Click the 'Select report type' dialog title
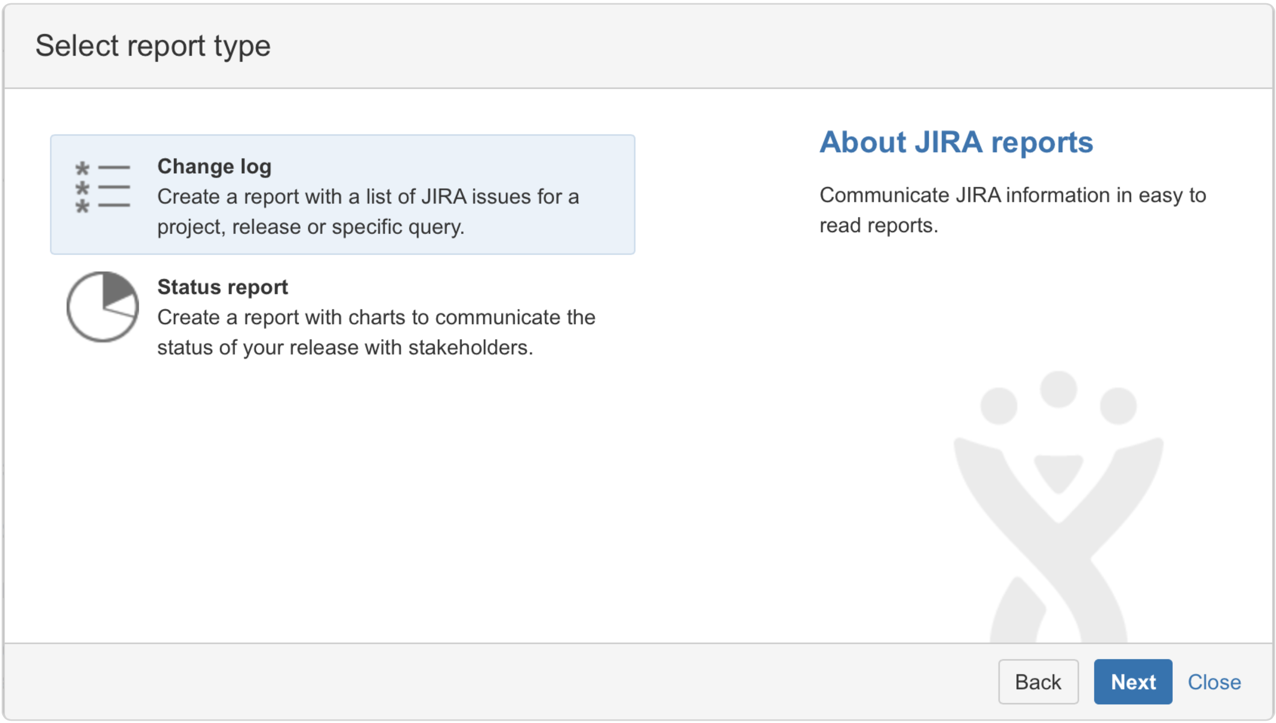 pos(153,46)
